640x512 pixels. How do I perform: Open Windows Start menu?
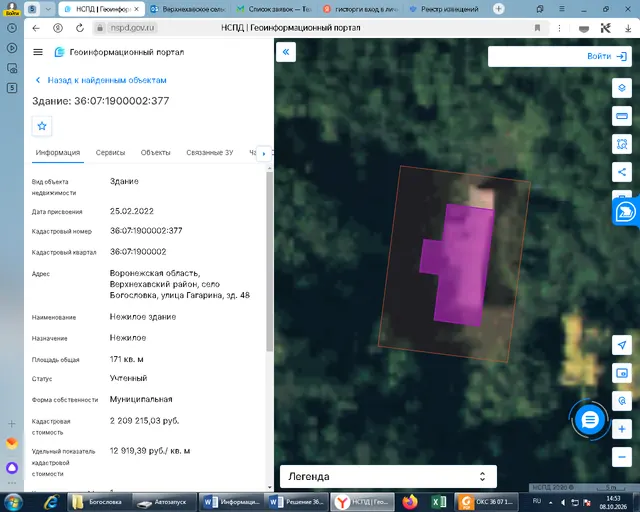pyautogui.click(x=13, y=502)
